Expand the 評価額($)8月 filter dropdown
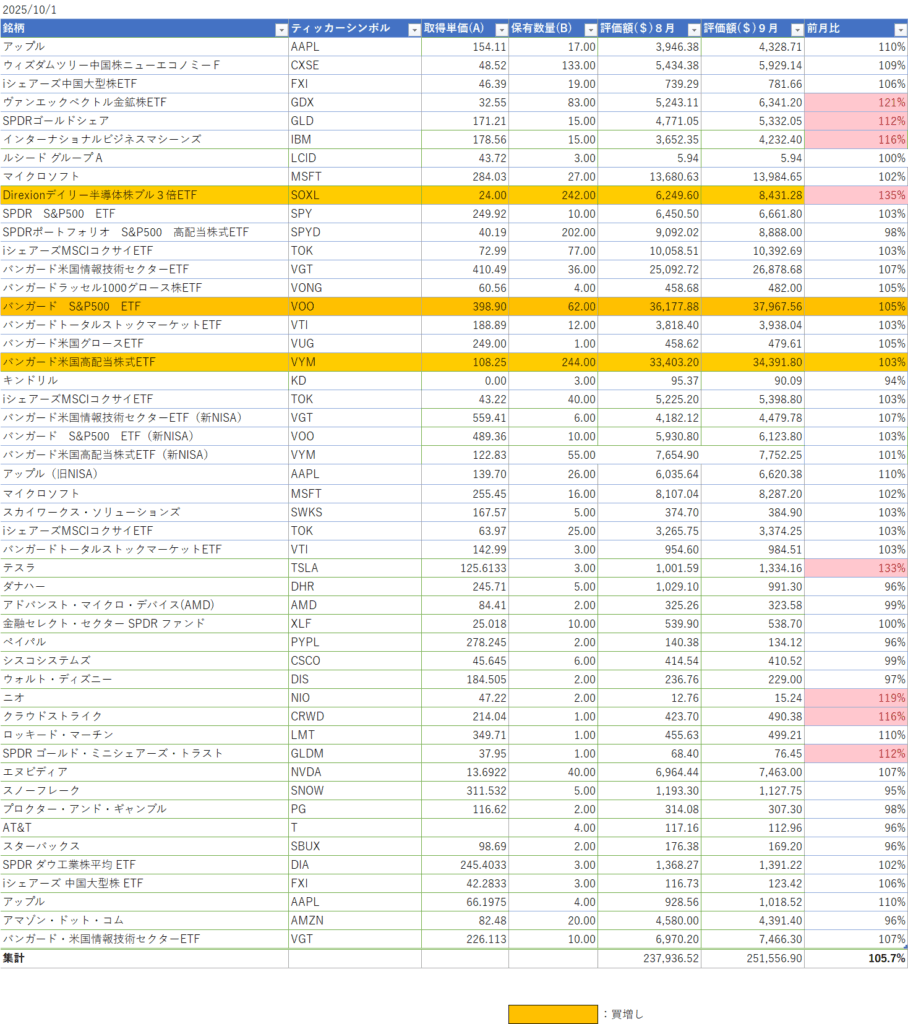This screenshot has width=908, height=1024. (x=692, y=29)
